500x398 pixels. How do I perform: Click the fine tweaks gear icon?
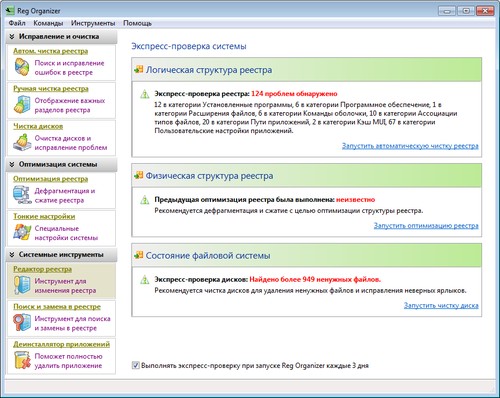pyautogui.click(x=22, y=232)
